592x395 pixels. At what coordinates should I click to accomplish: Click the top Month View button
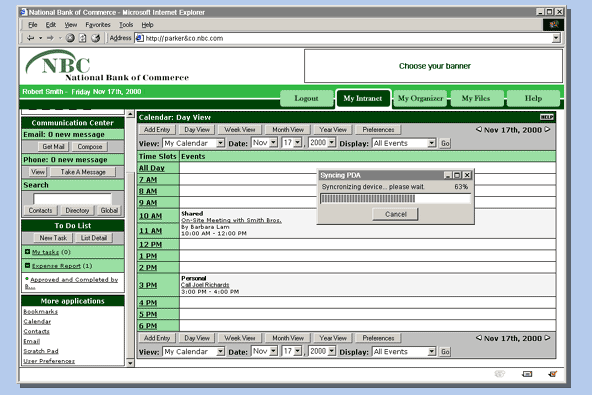point(288,130)
